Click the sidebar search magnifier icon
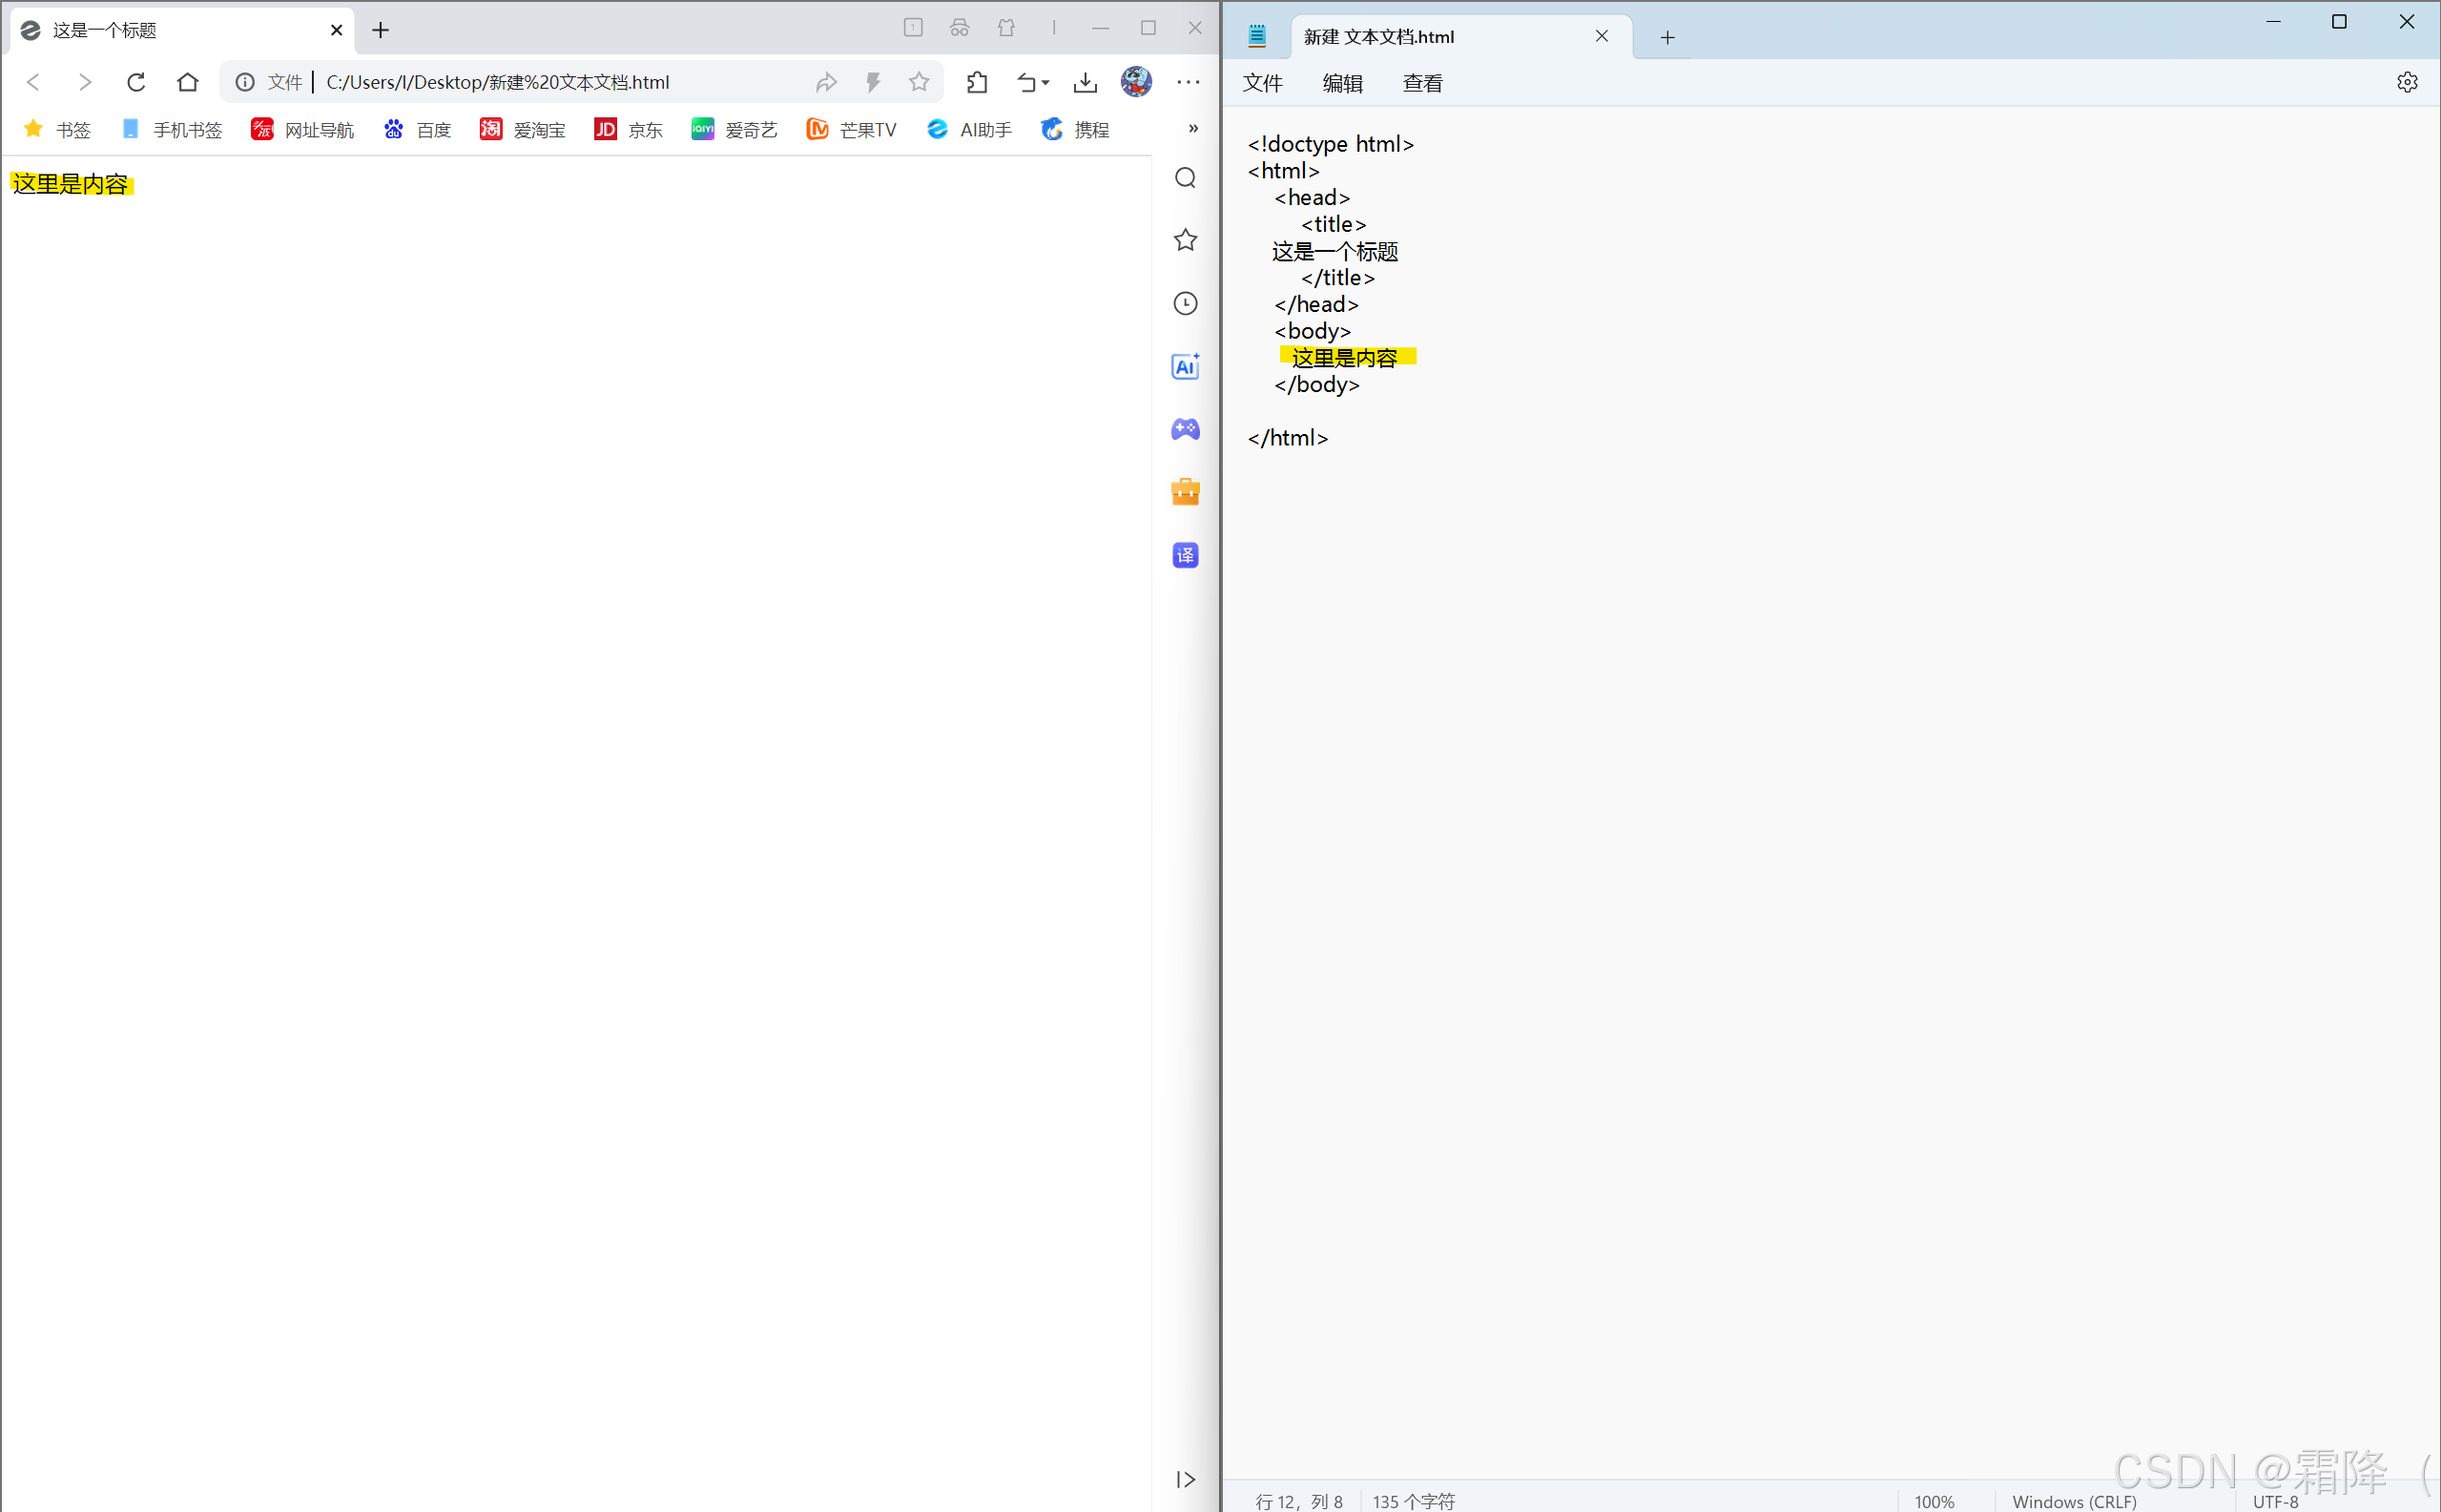The image size is (2441, 1512). 1185,178
